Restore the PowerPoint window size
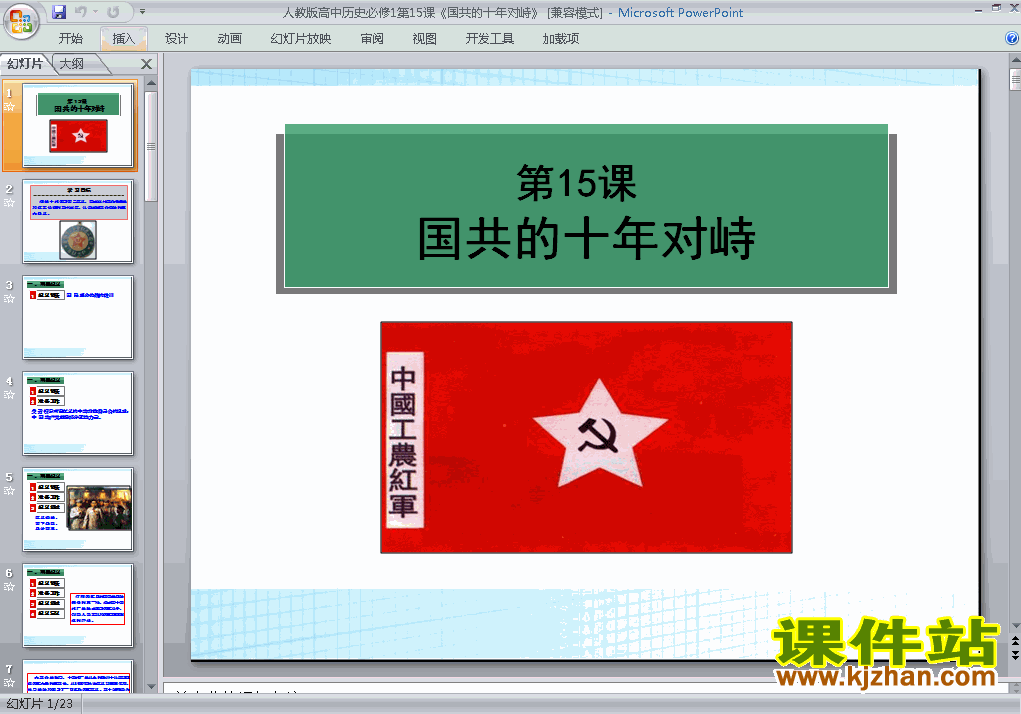The image size is (1021, 714). point(996,8)
